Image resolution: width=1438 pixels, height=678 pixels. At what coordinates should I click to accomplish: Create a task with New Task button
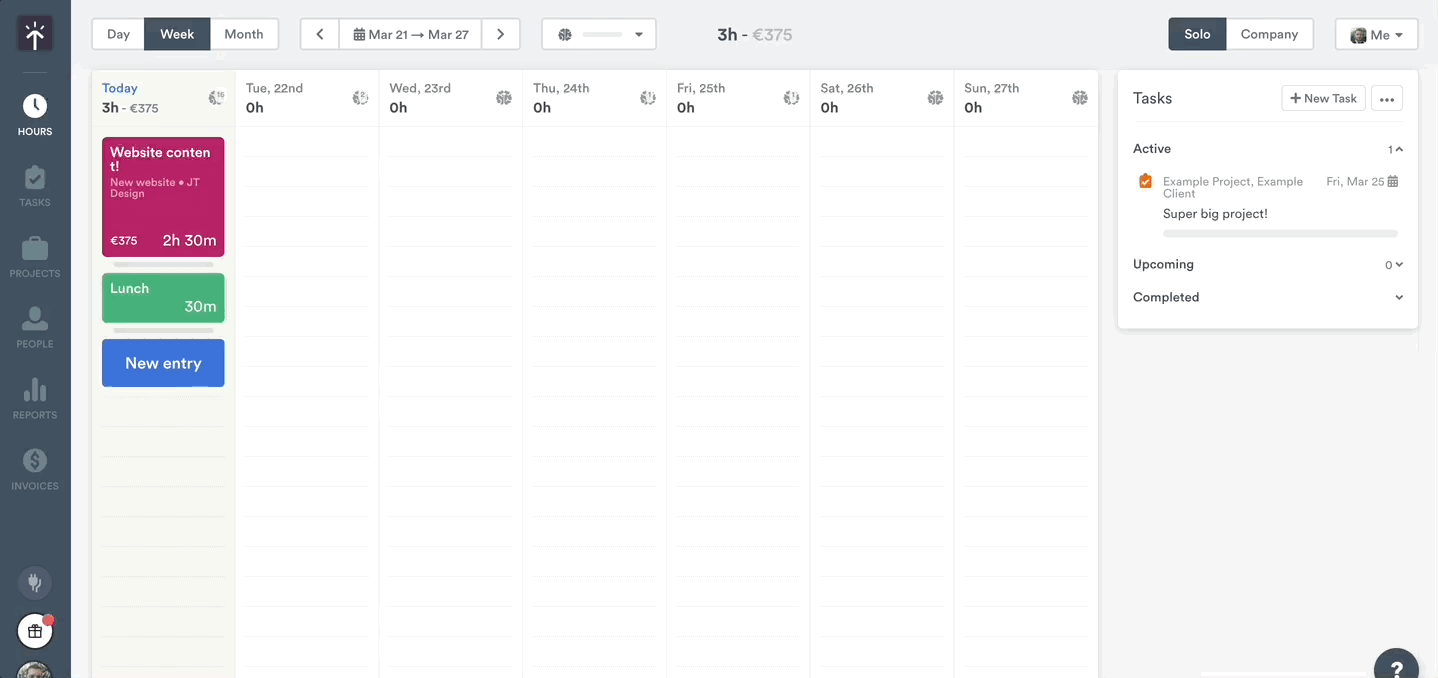(x=1322, y=98)
